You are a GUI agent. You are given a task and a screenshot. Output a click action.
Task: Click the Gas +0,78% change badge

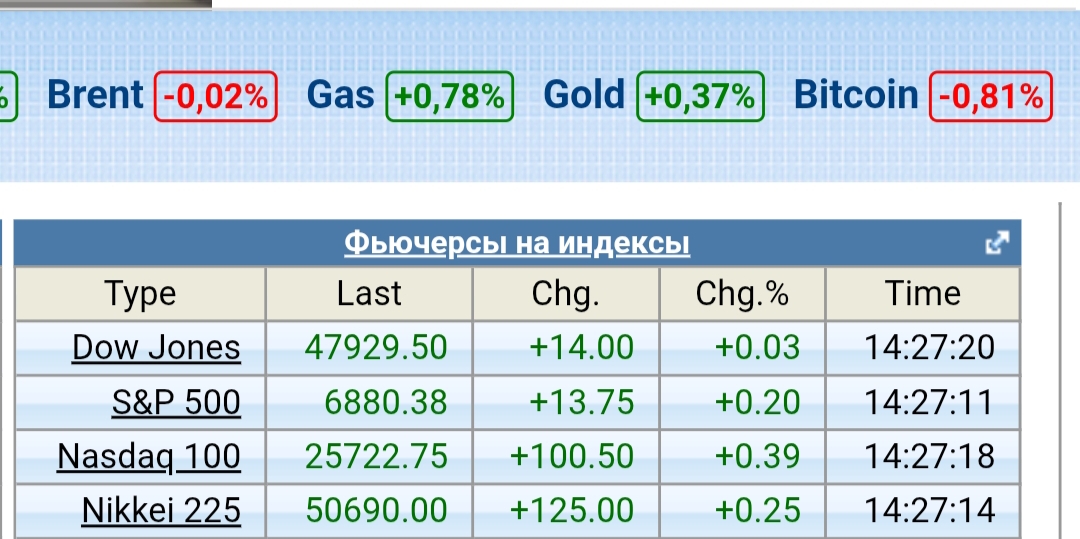[x=449, y=97]
